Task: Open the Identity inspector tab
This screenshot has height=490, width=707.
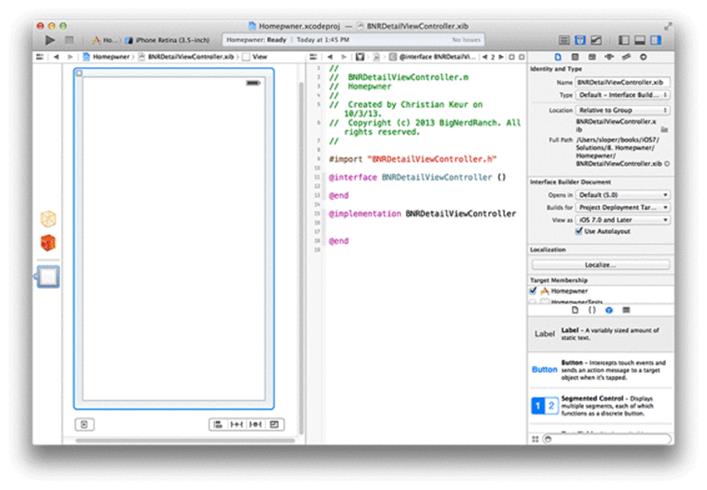Action: 592,57
